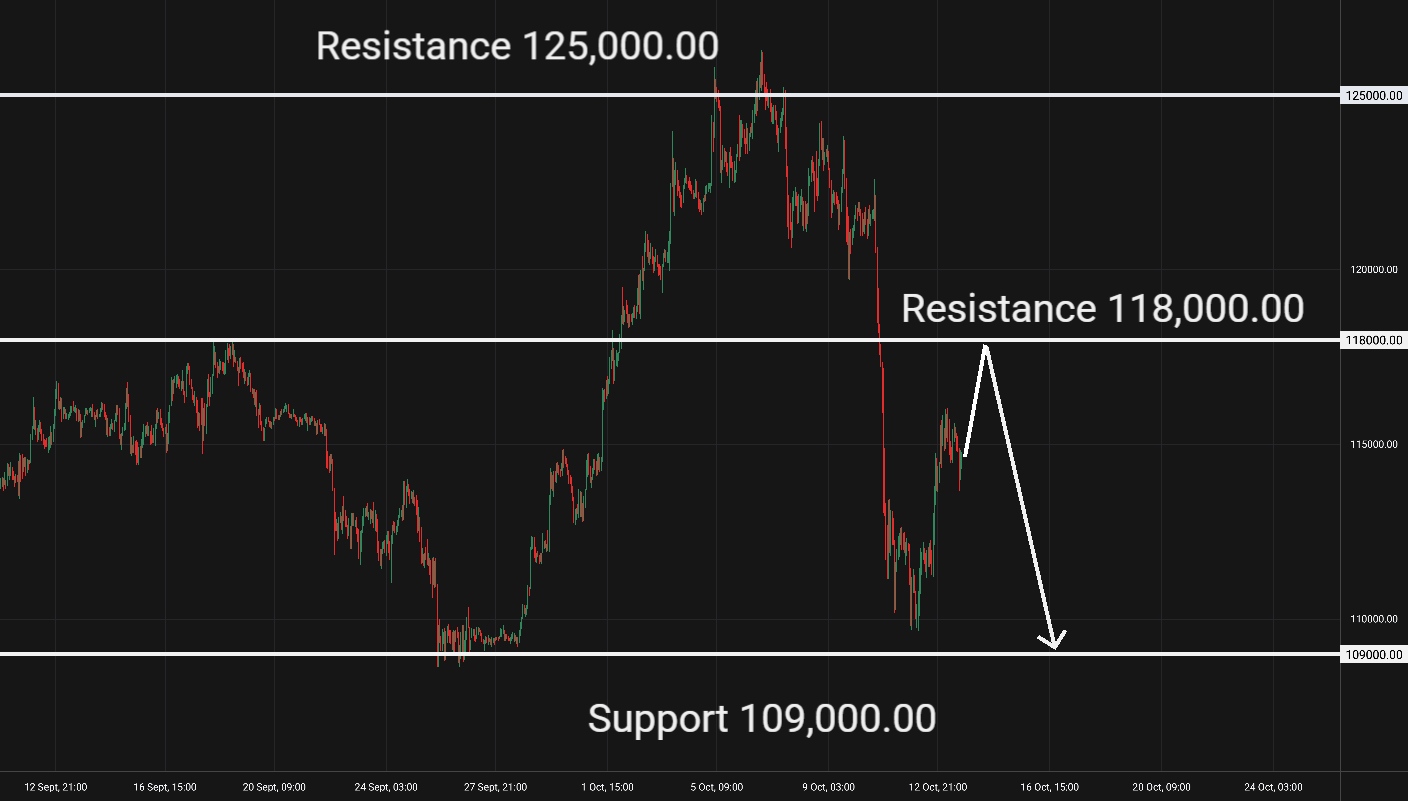The width and height of the screenshot is (1408, 801).
Task: Select the "24 Sept, 03:00" time label
Action: (x=385, y=787)
